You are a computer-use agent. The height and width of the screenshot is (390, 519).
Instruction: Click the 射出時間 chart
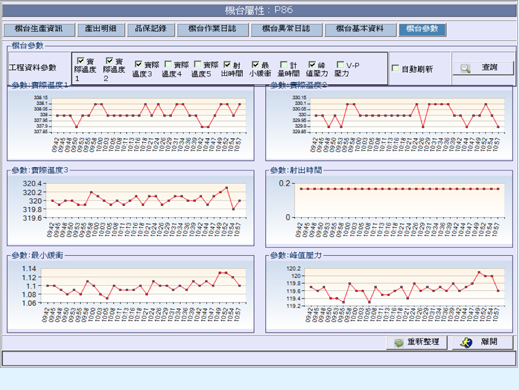point(389,210)
